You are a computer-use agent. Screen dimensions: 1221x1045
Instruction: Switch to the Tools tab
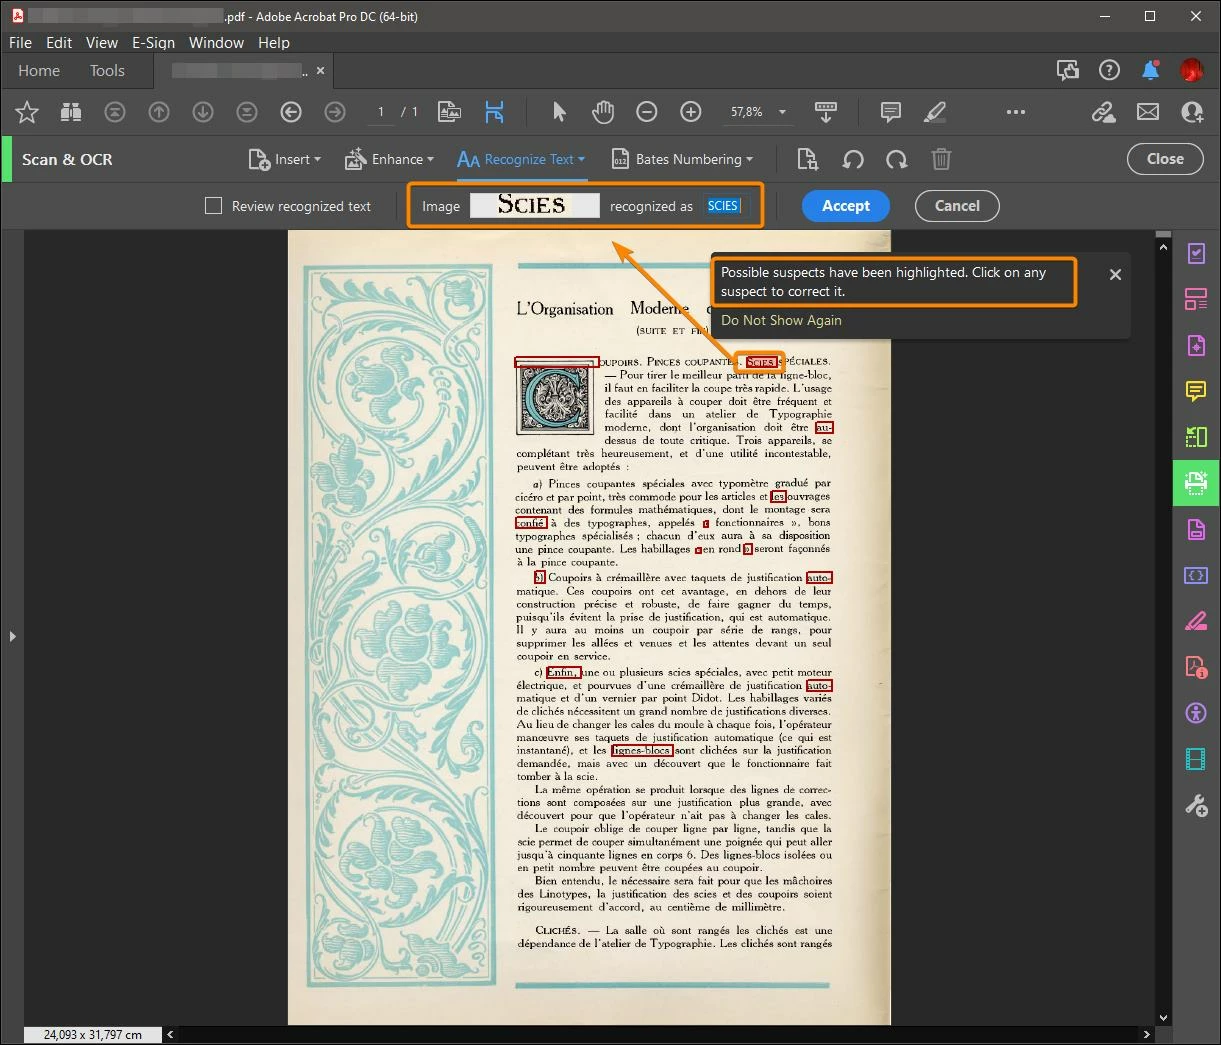107,70
